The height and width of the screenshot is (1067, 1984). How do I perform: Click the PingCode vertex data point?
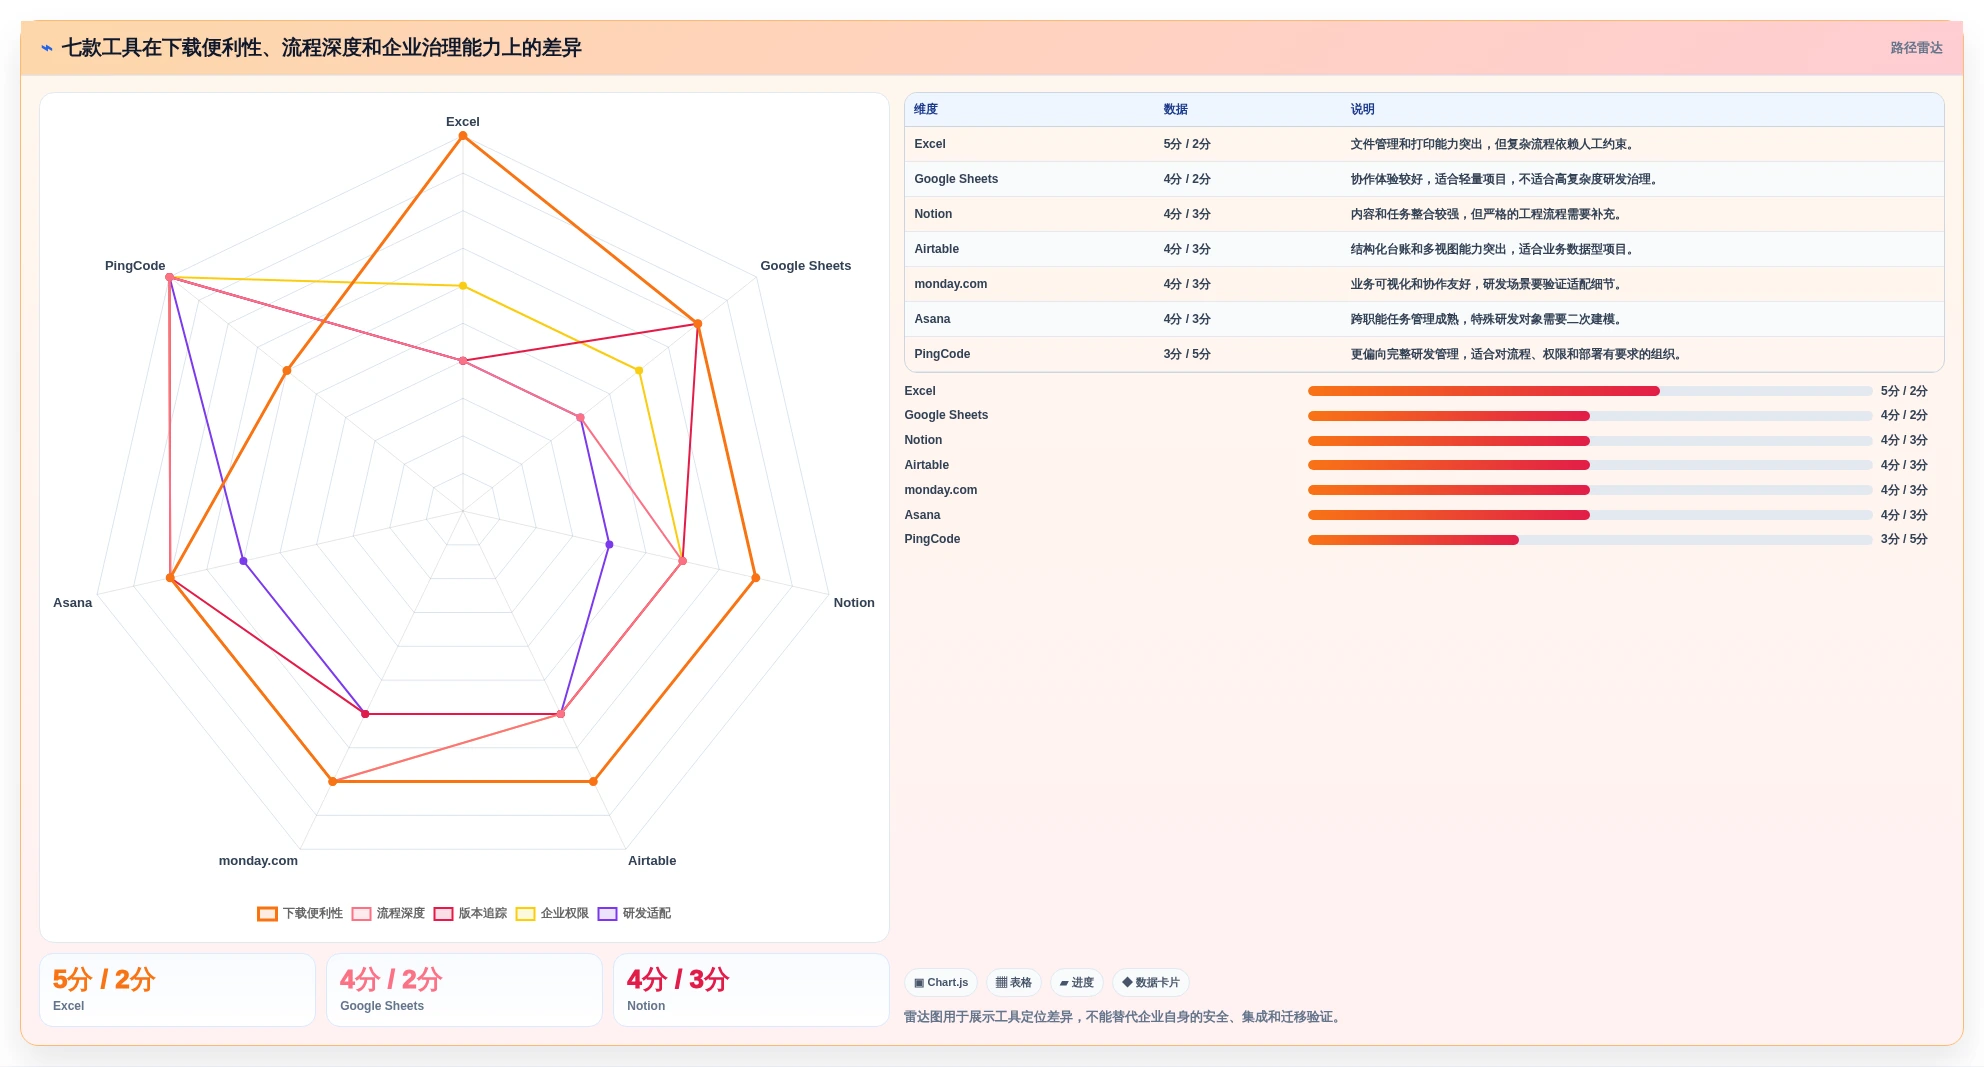coord(170,278)
